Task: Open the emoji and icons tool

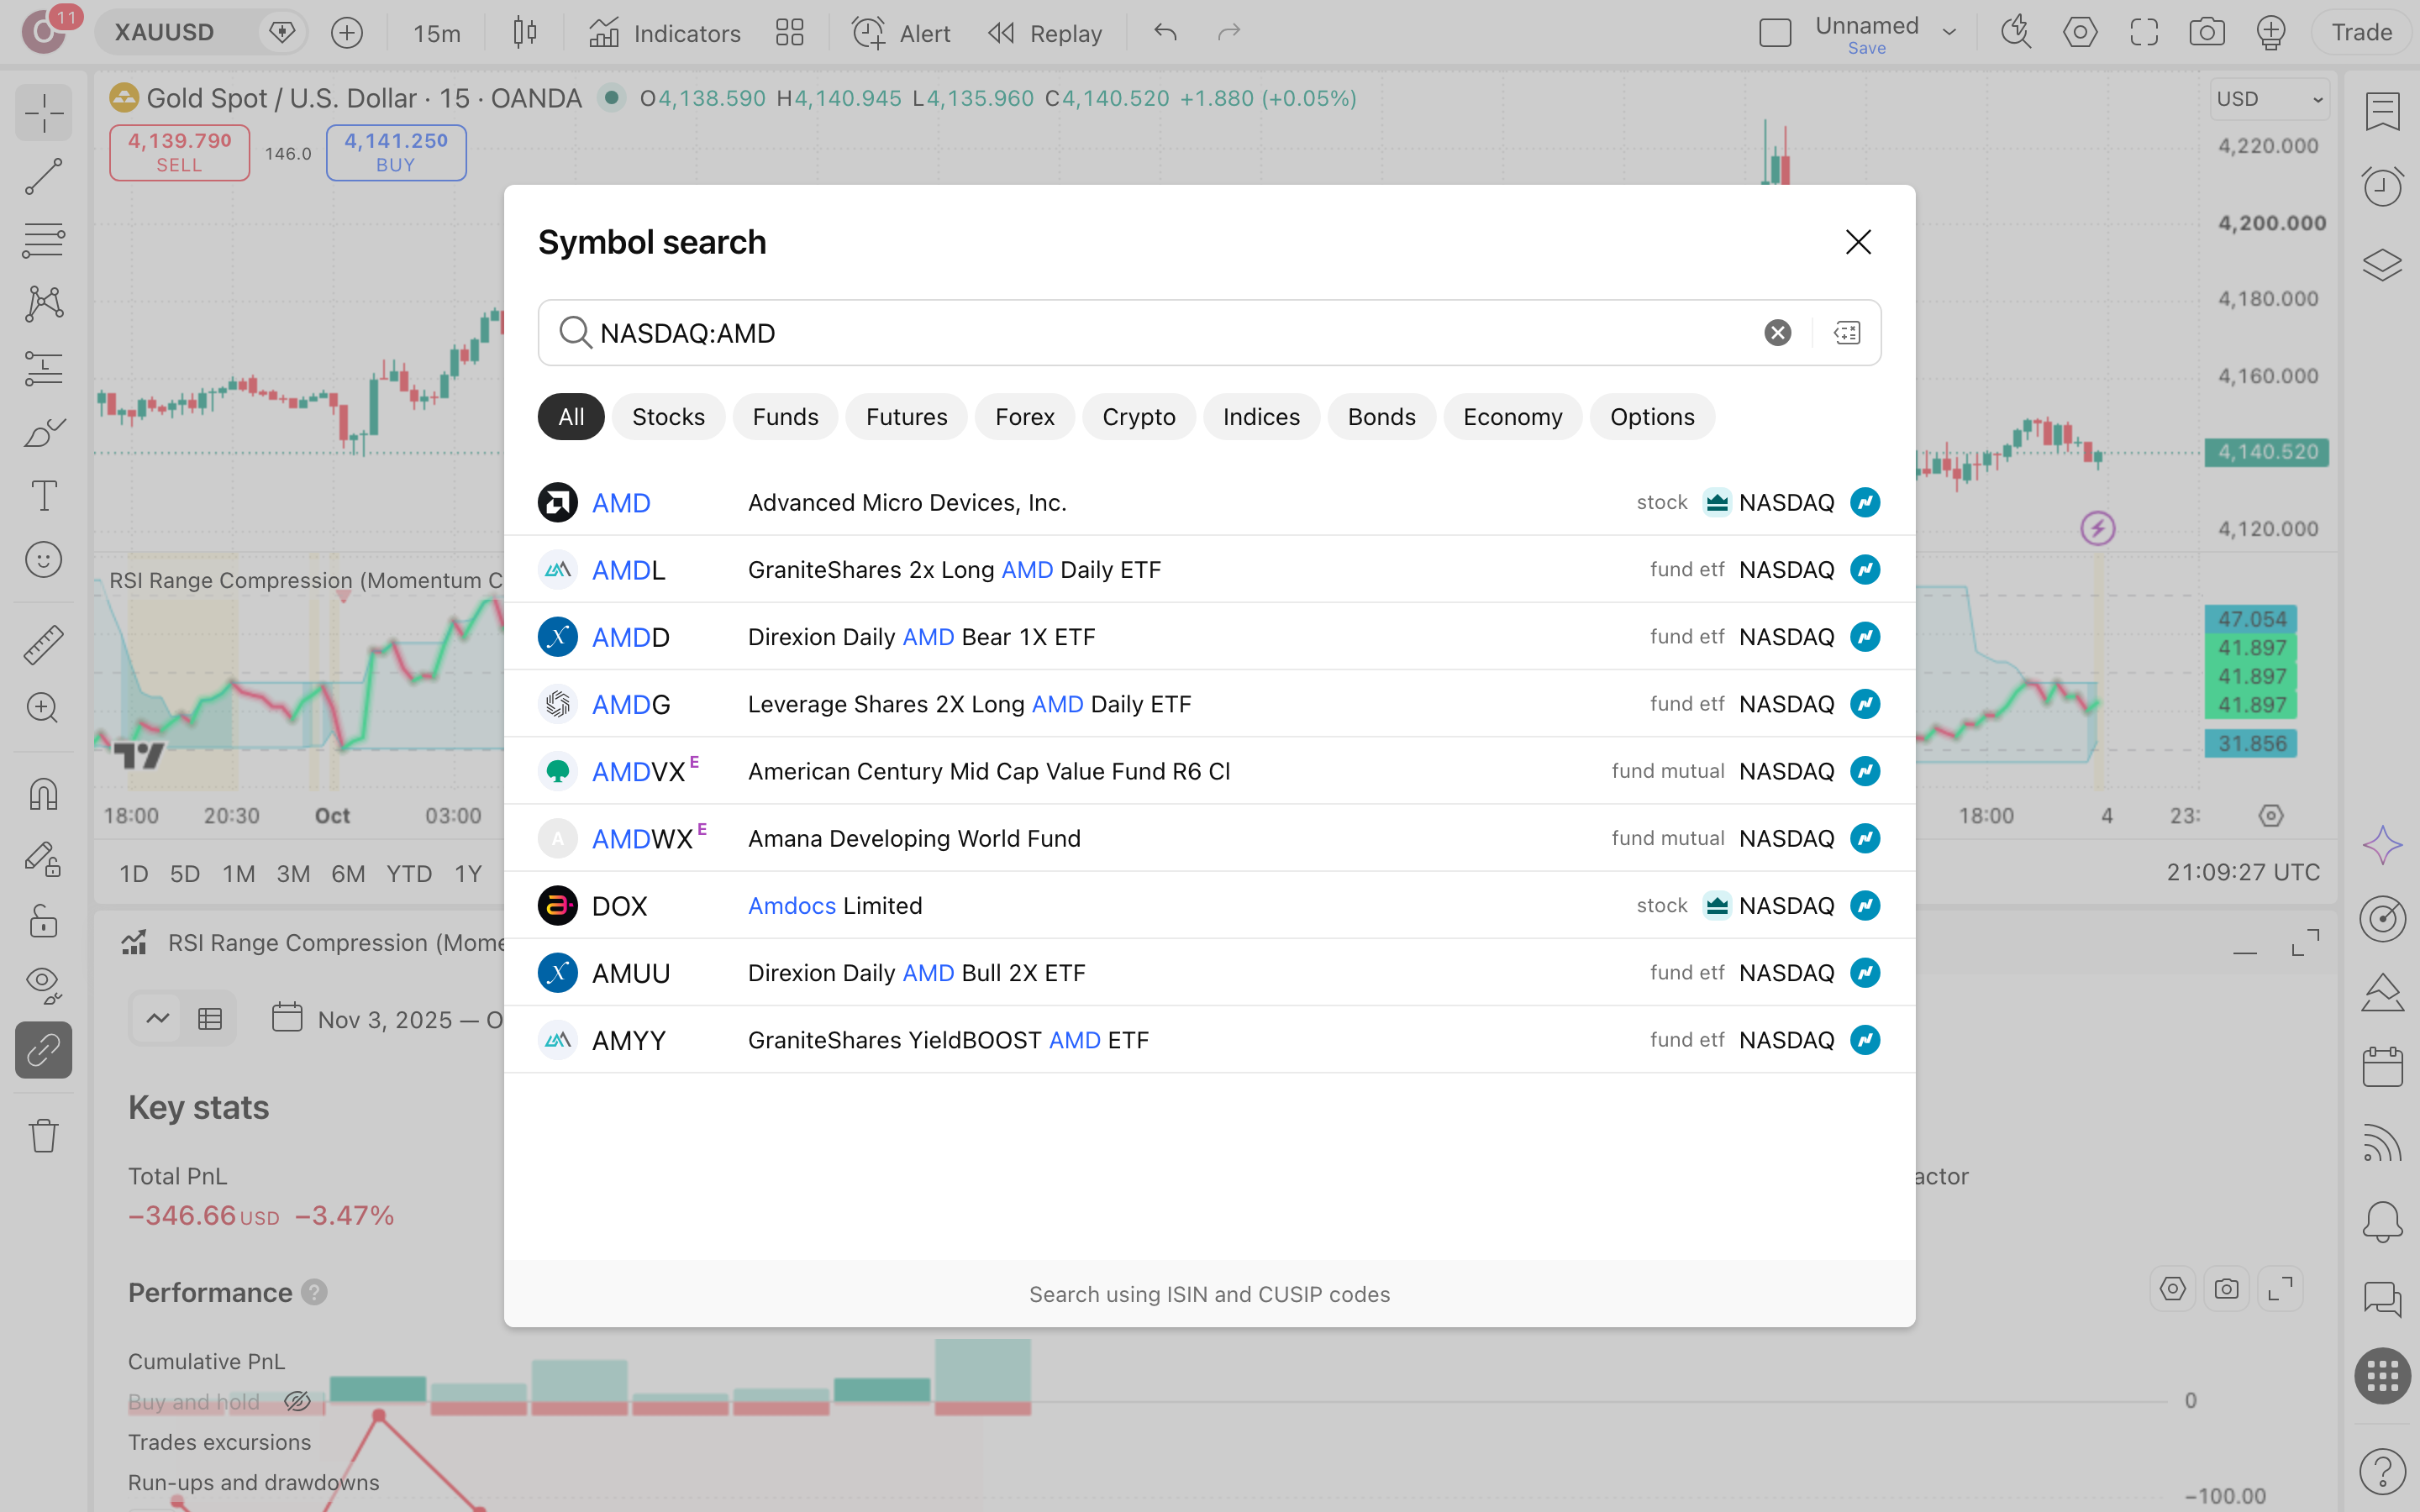Action: (x=43, y=560)
